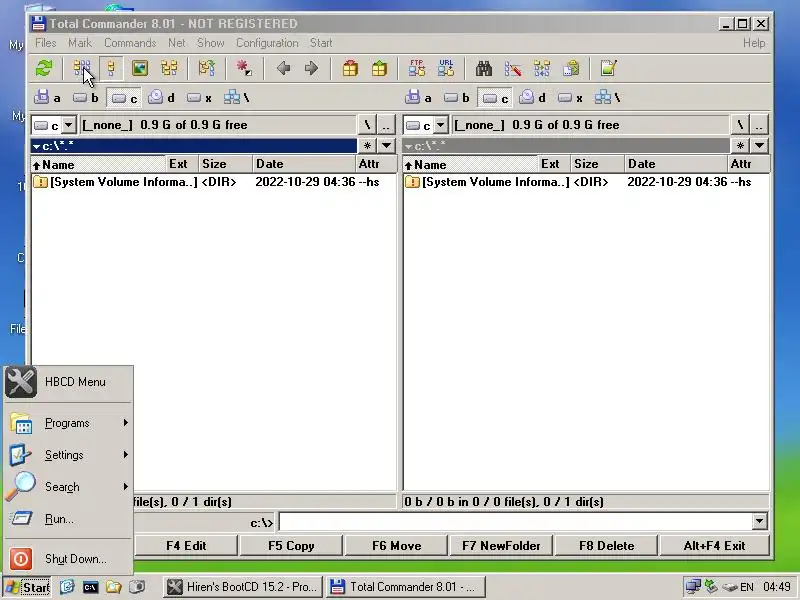Go to parent directory in right panel
Image resolution: width=800 pixels, height=600 pixels.
pos(759,125)
